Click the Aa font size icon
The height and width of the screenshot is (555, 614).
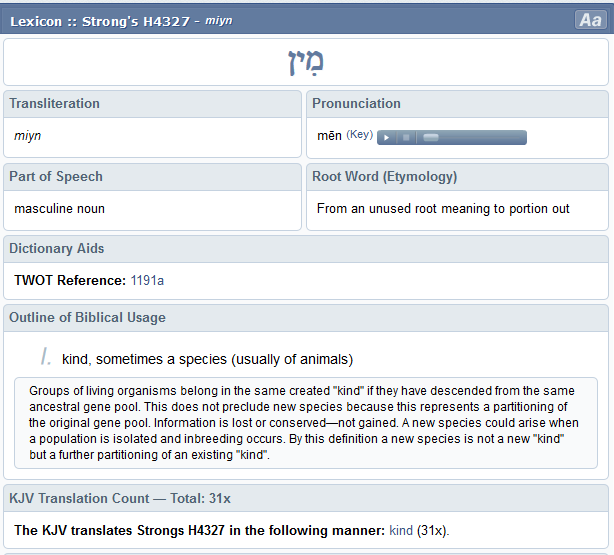tap(589, 20)
